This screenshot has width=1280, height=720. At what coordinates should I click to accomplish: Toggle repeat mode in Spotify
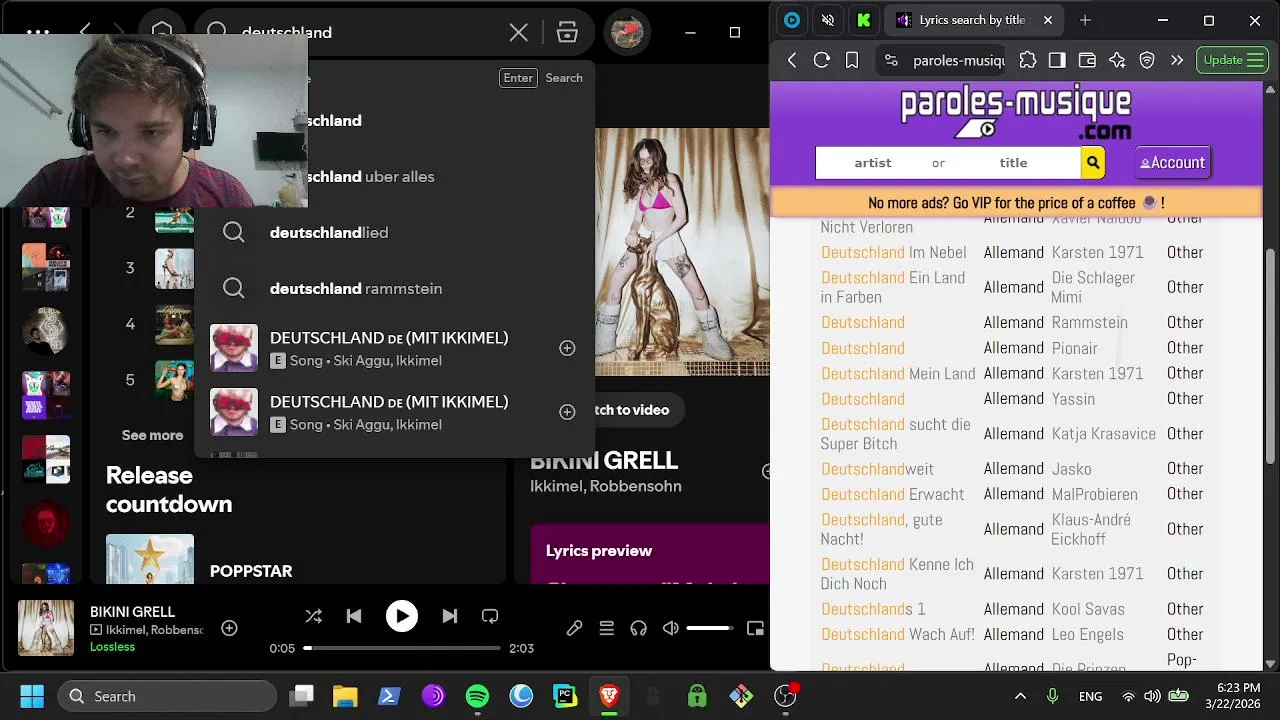pos(490,616)
